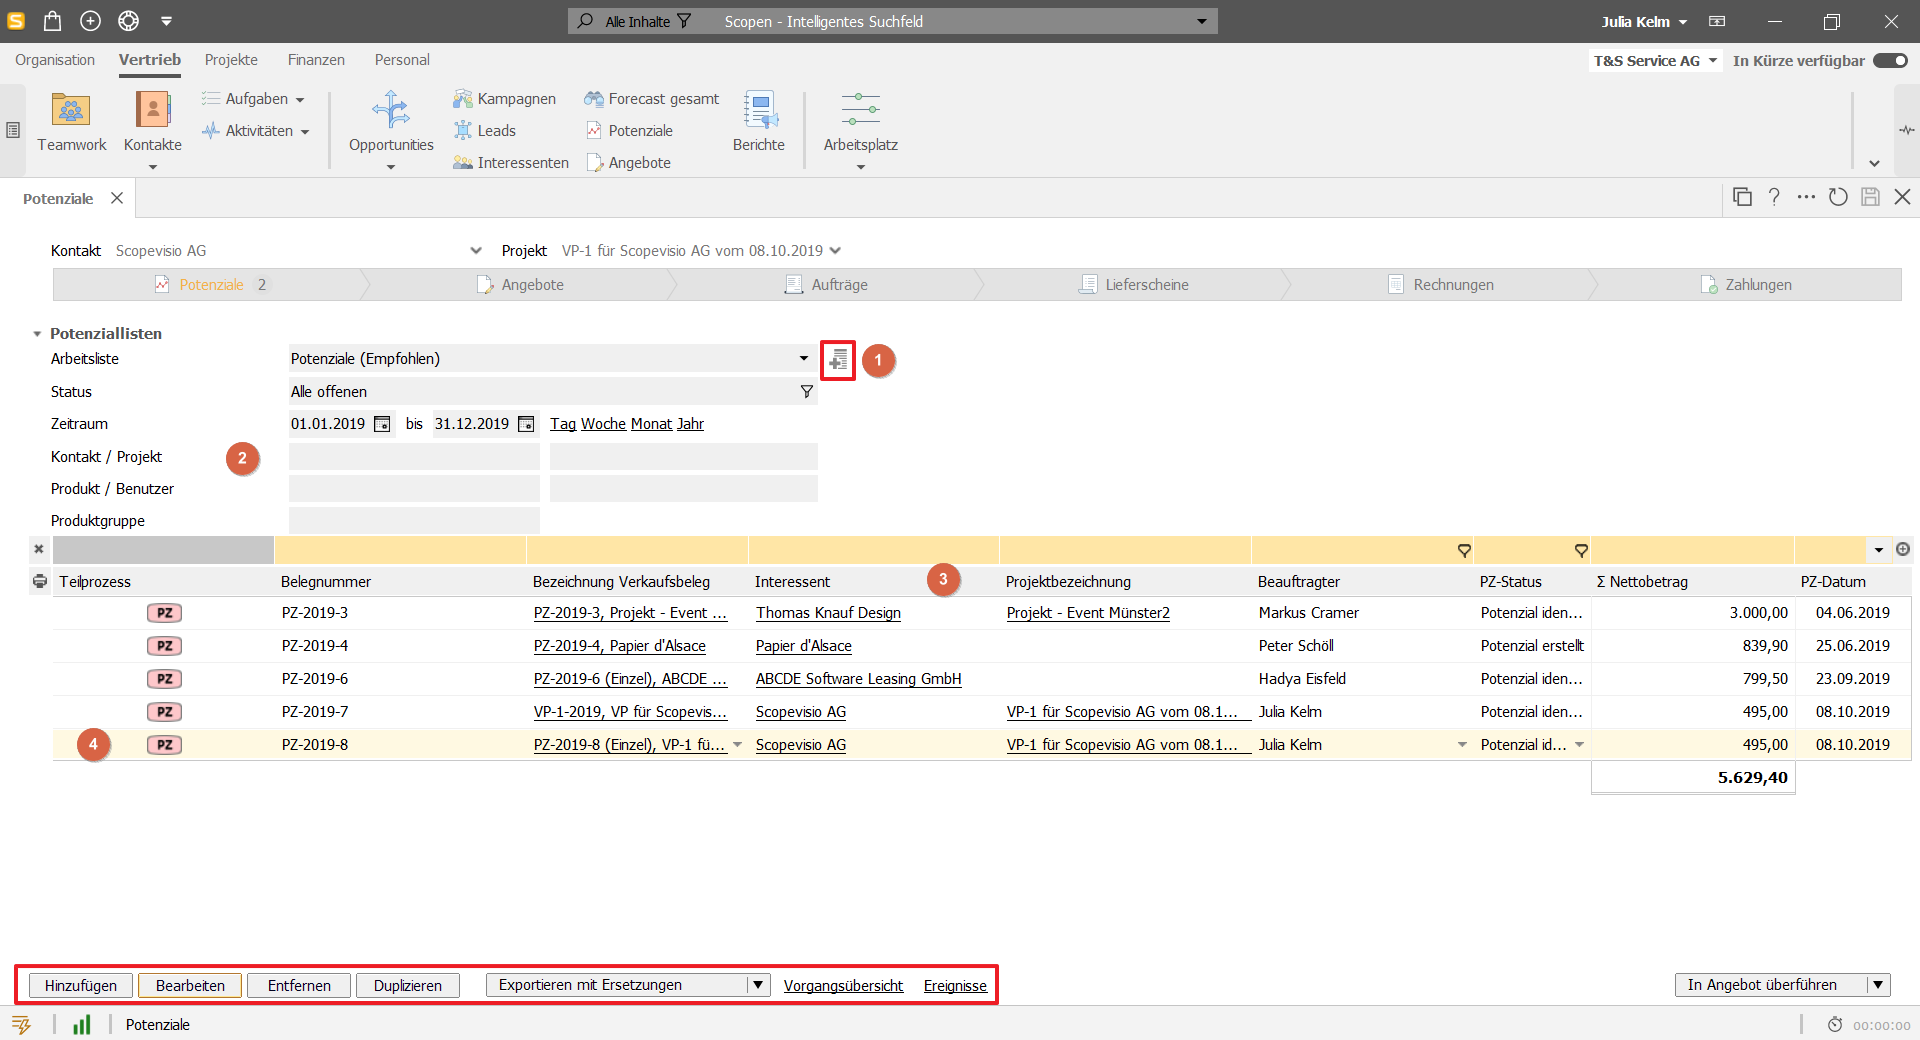Open the Berichte ribbon icon
1920x1040 pixels.
coord(759,122)
